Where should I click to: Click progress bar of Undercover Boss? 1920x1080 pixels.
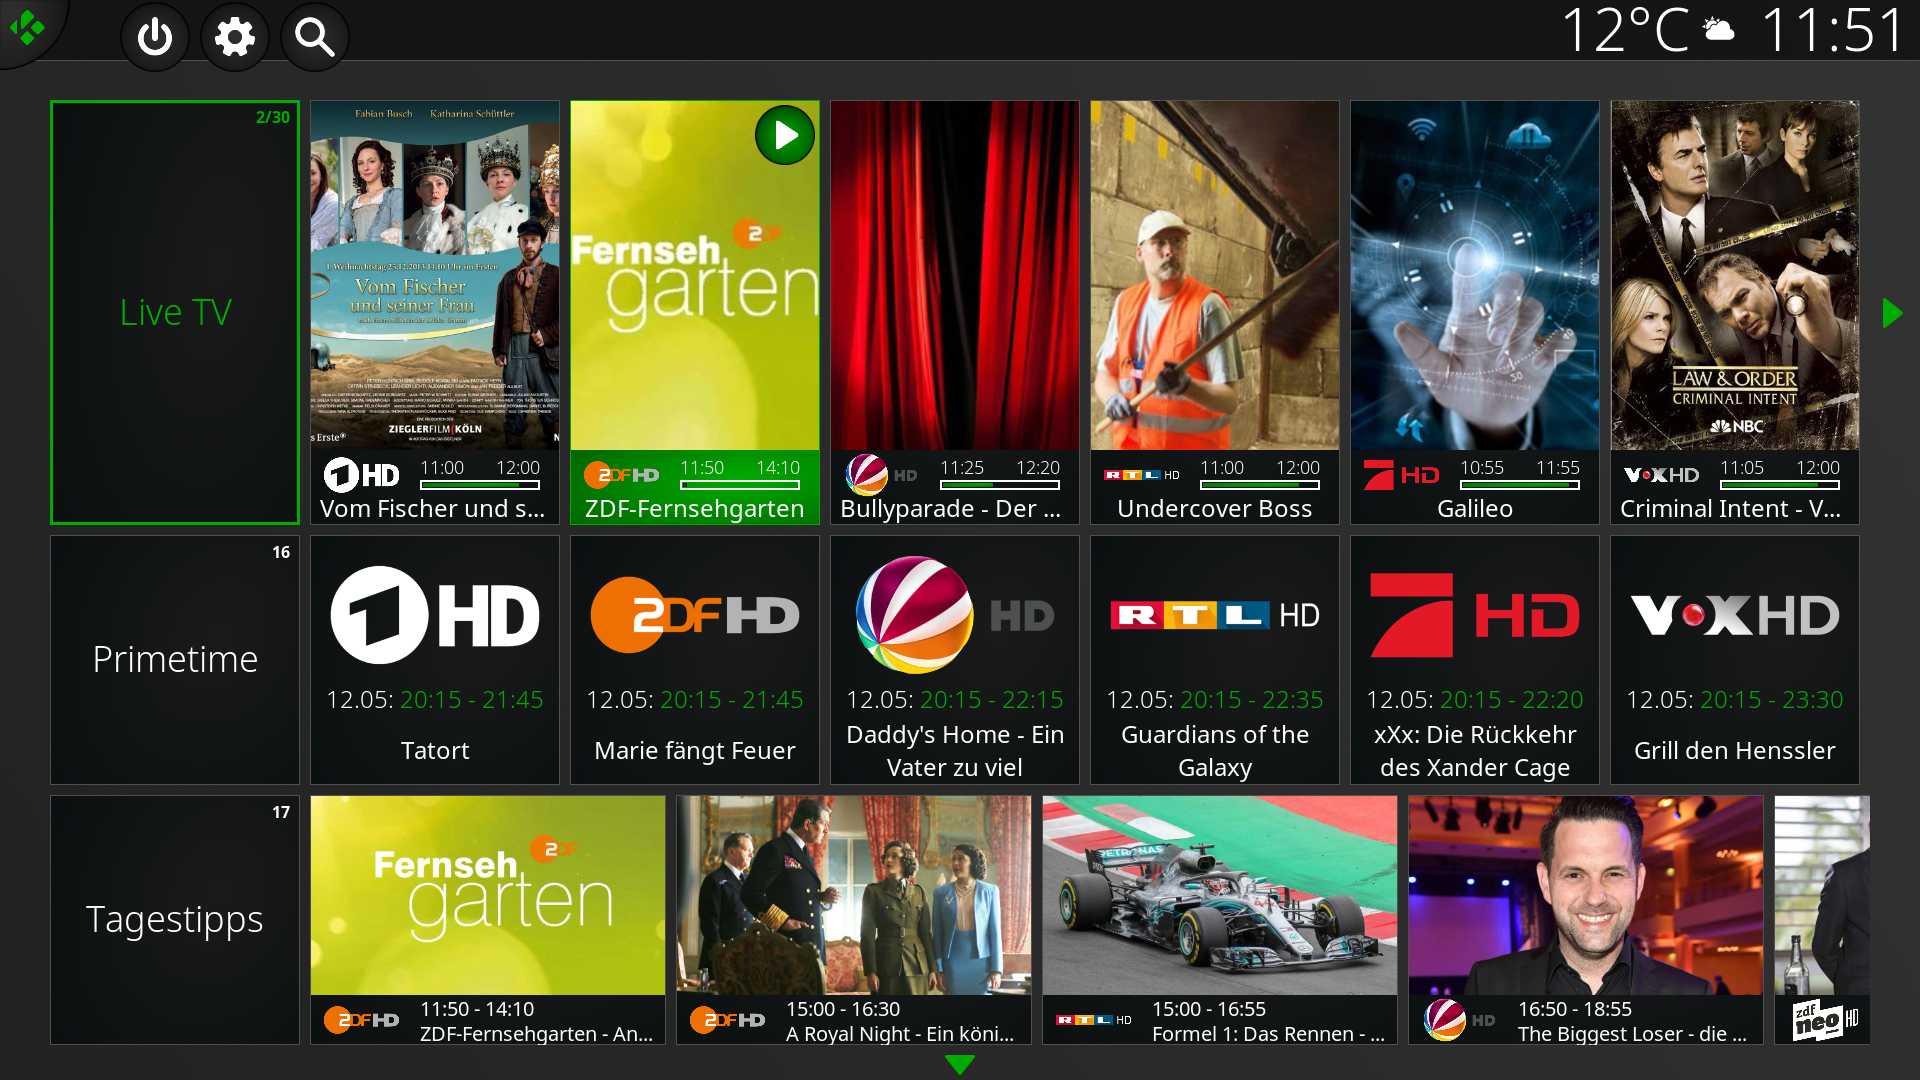[1260, 485]
